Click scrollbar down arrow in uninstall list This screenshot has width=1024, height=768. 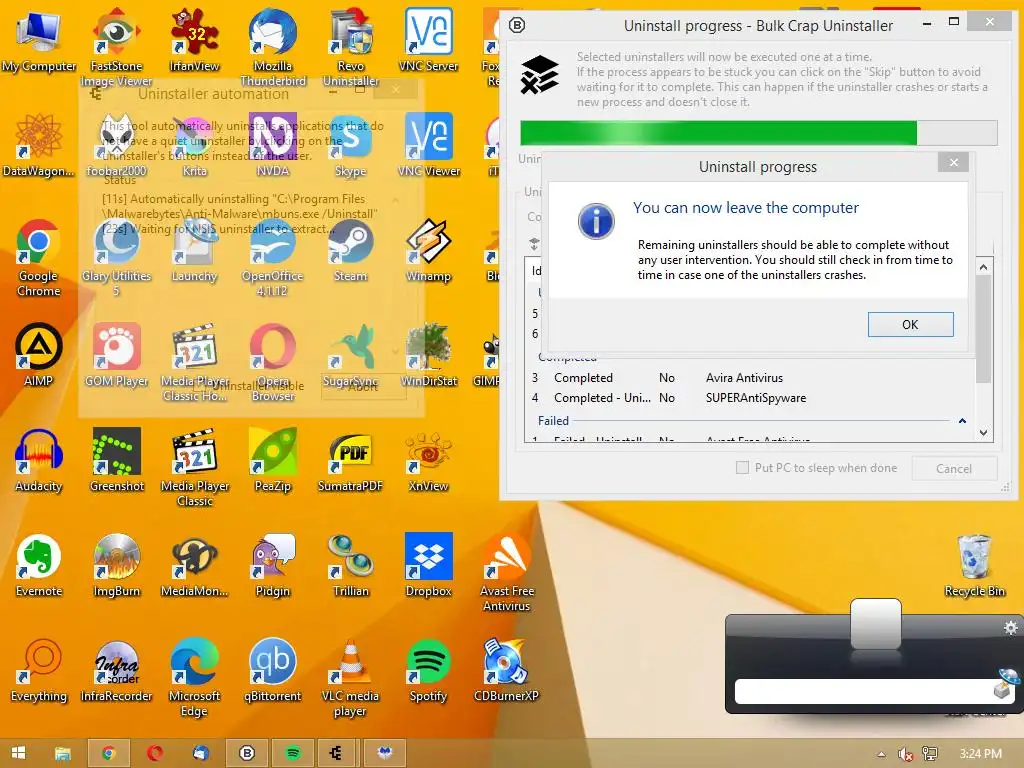(984, 432)
